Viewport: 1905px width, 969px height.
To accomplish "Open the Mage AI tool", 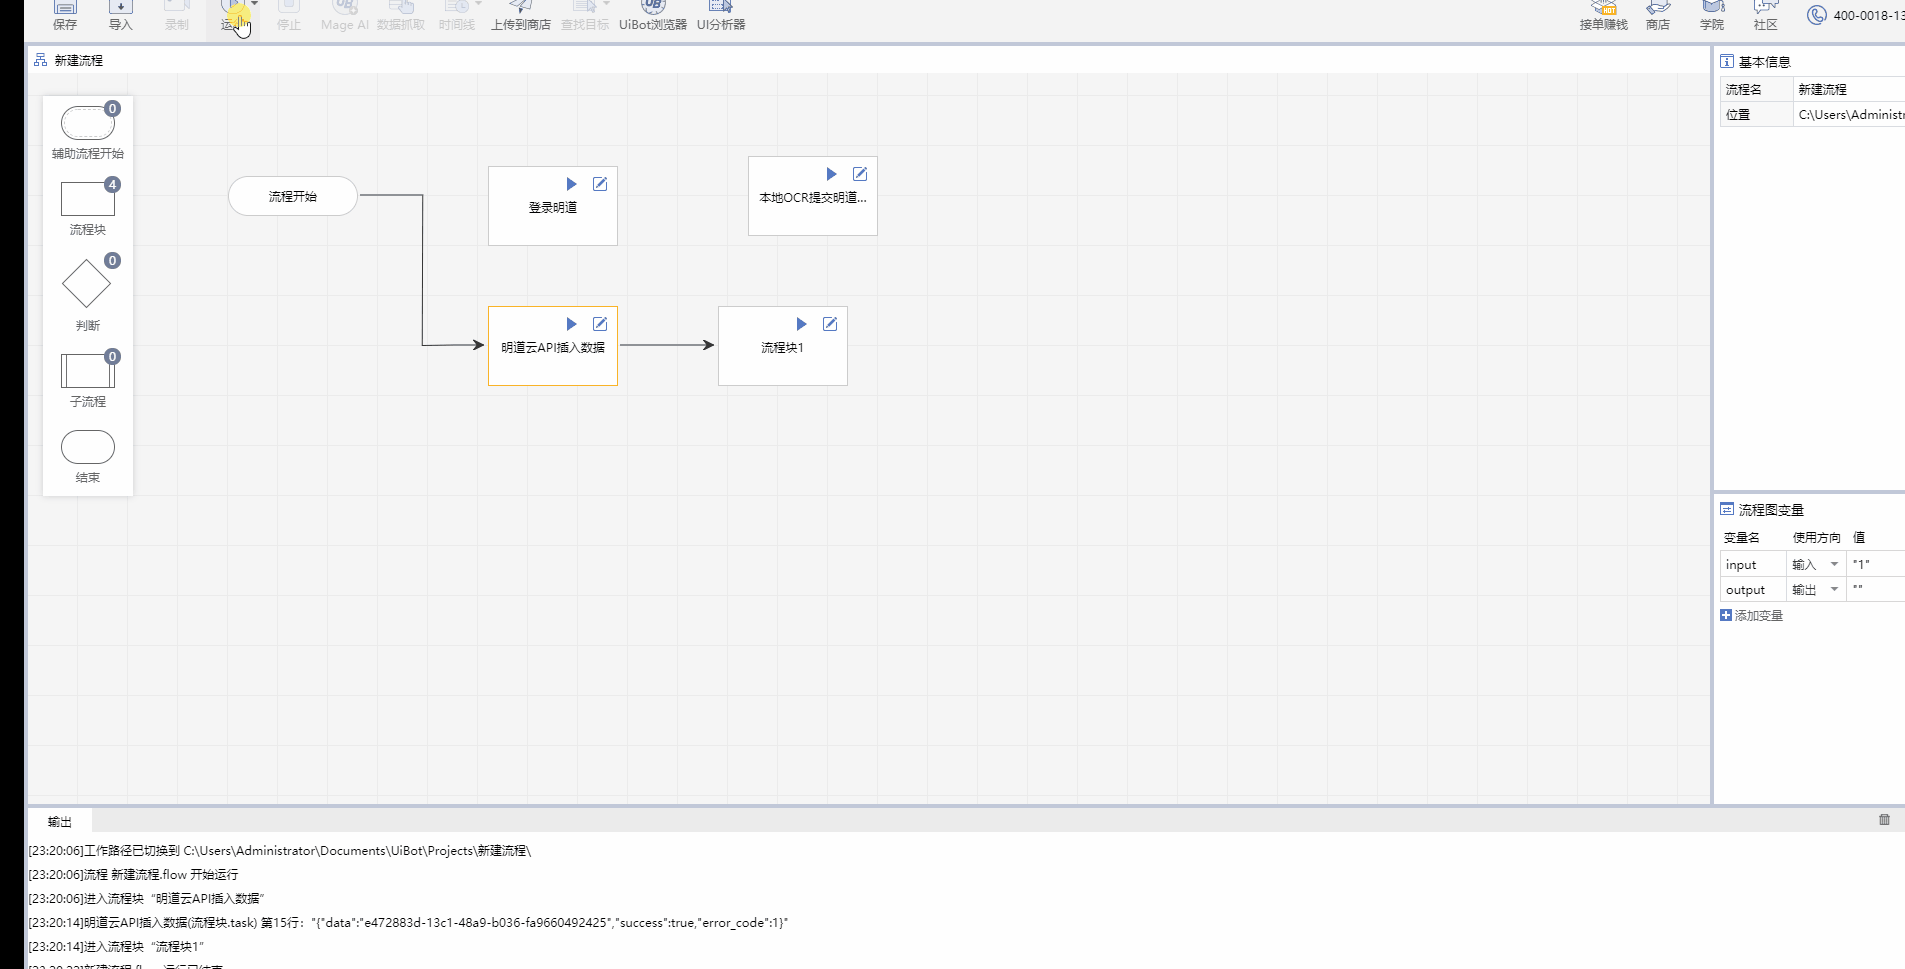I will pyautogui.click(x=345, y=16).
